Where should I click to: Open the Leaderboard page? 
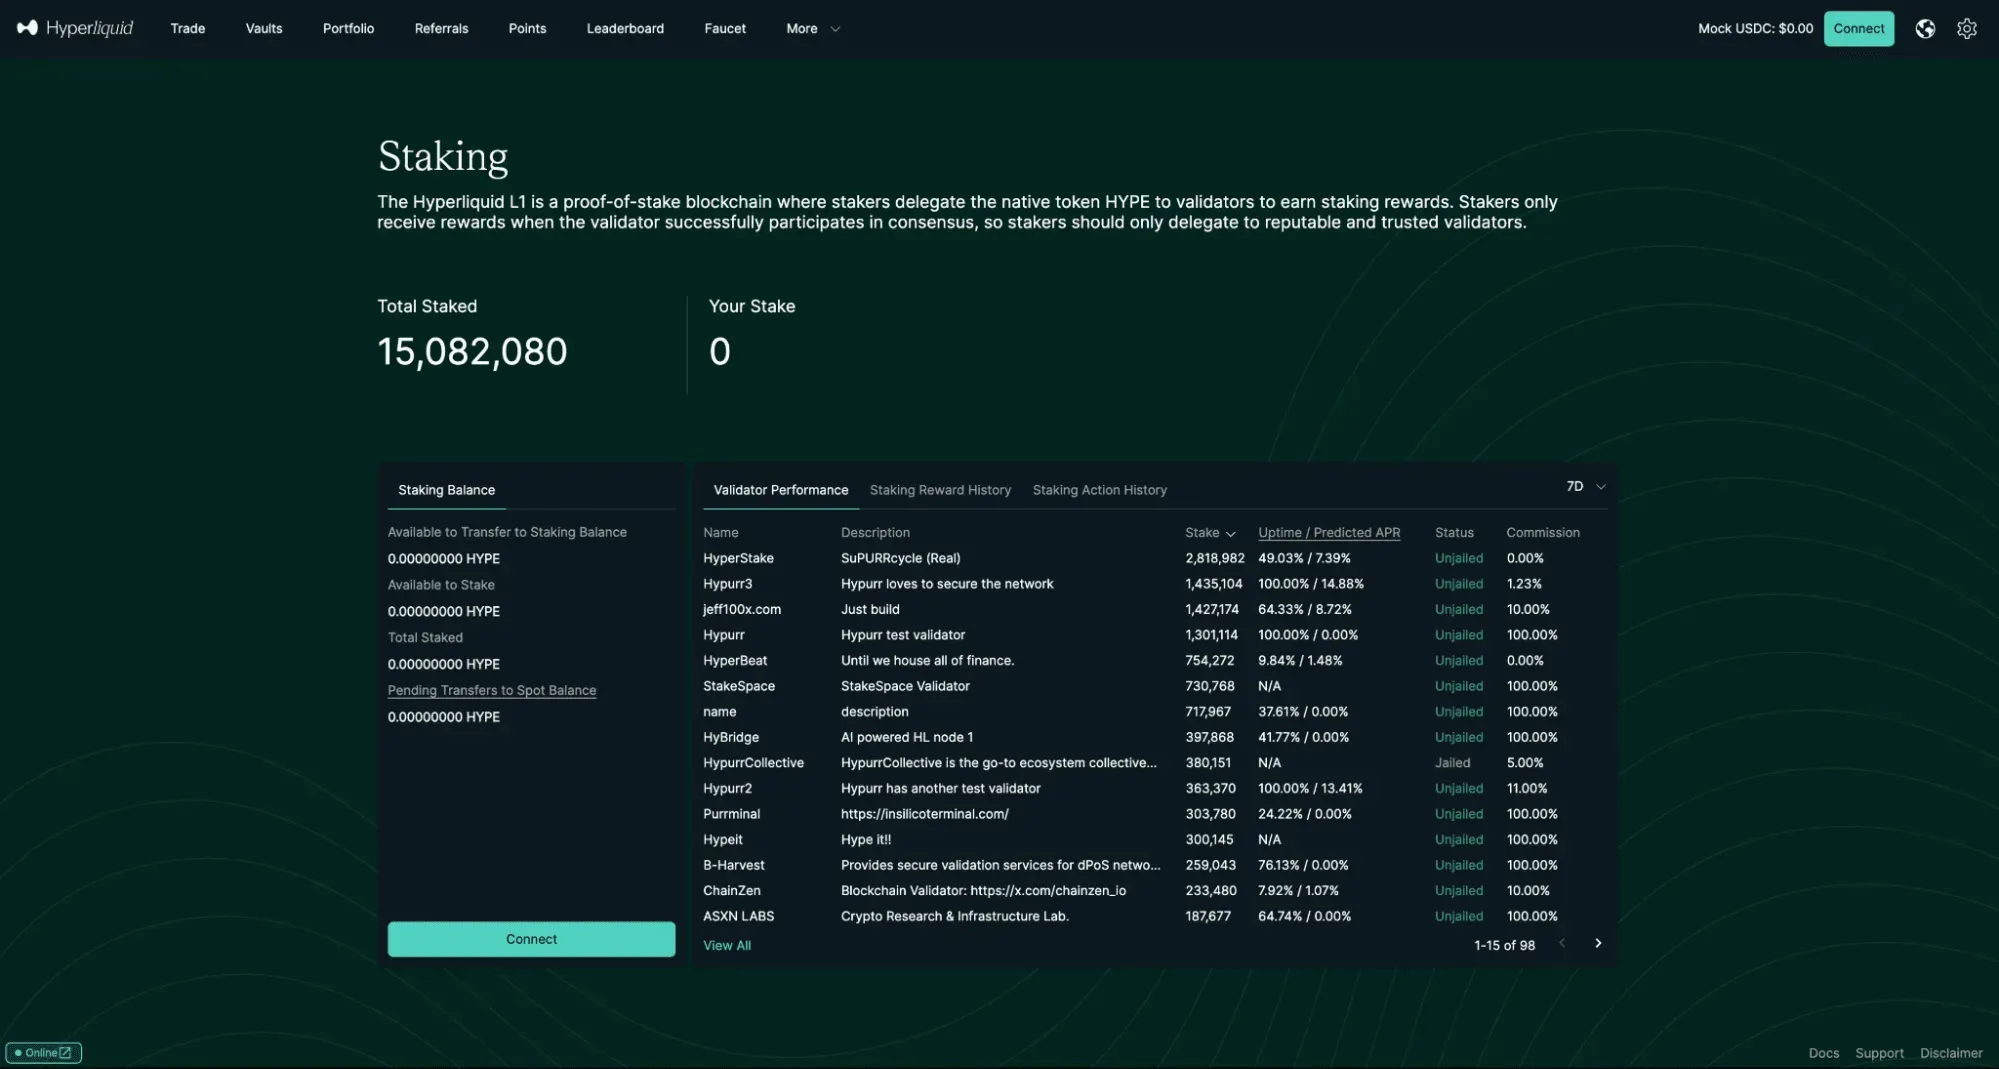coord(625,29)
